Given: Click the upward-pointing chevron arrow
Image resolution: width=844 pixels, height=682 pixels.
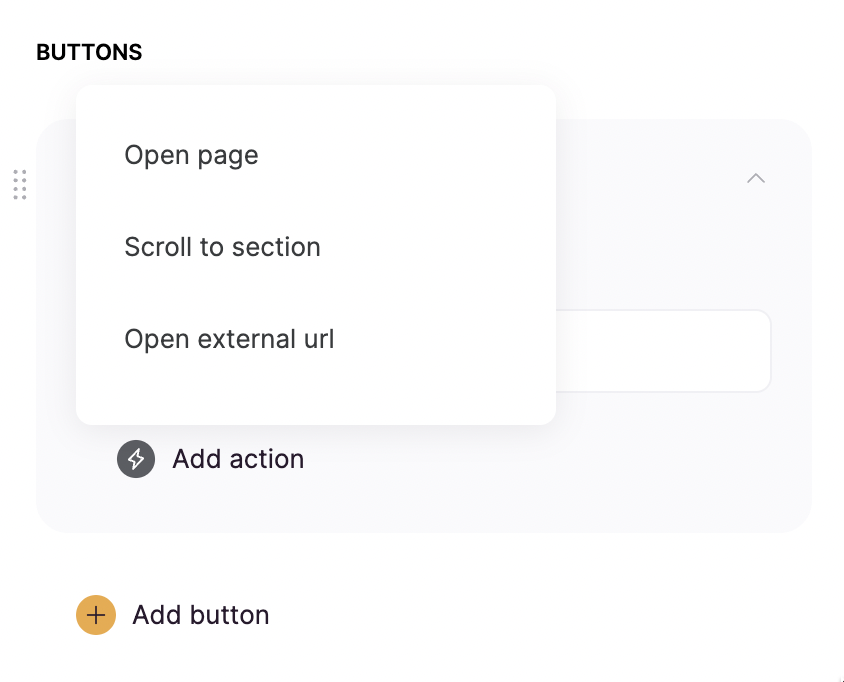Looking at the screenshot, I should [x=756, y=178].
